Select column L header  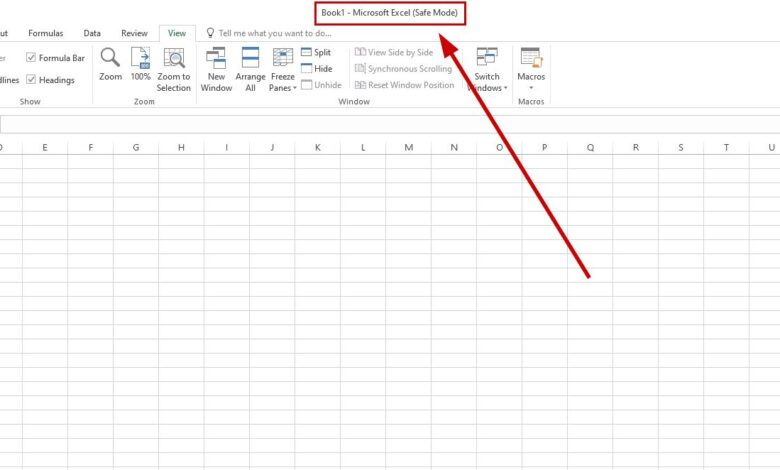click(x=363, y=147)
